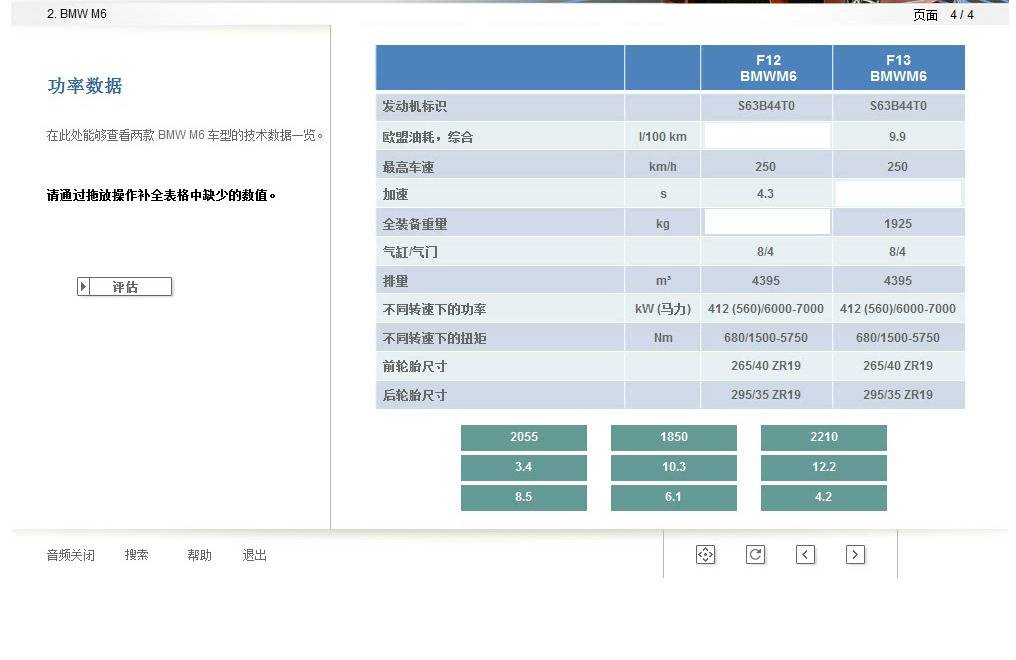Click 后轮胎尺寸 row label
This screenshot has width=1016, height=660.
(415, 395)
